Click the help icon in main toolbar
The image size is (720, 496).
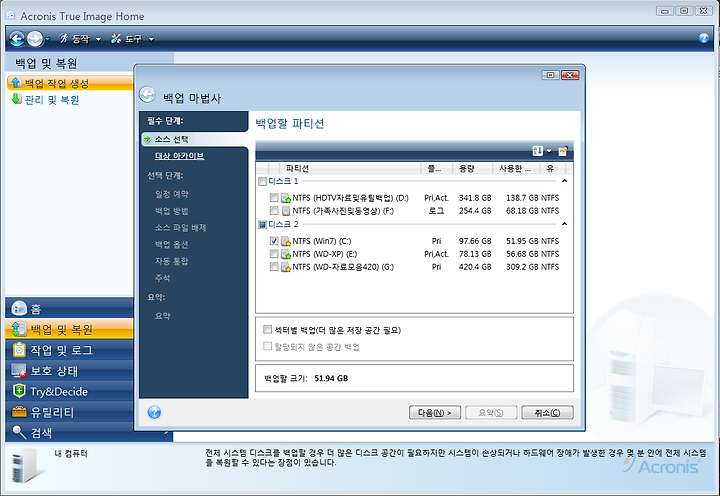point(703,38)
